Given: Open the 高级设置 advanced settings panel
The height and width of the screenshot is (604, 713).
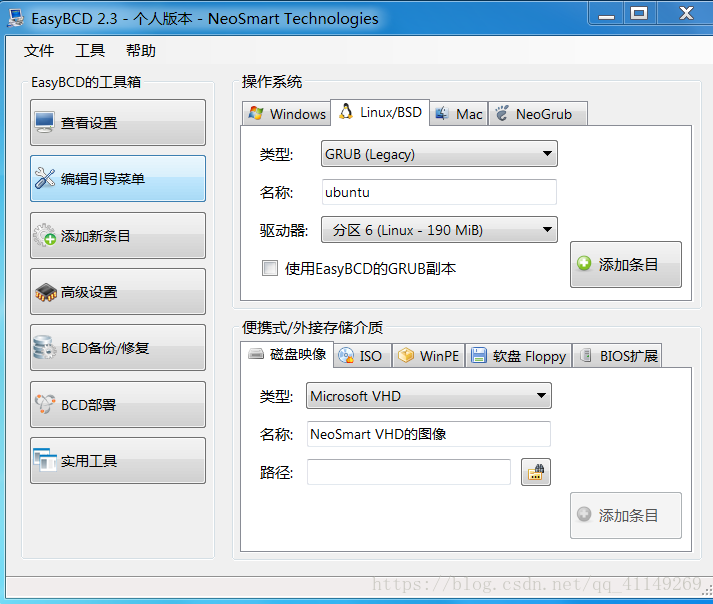Looking at the screenshot, I should coord(118,291).
